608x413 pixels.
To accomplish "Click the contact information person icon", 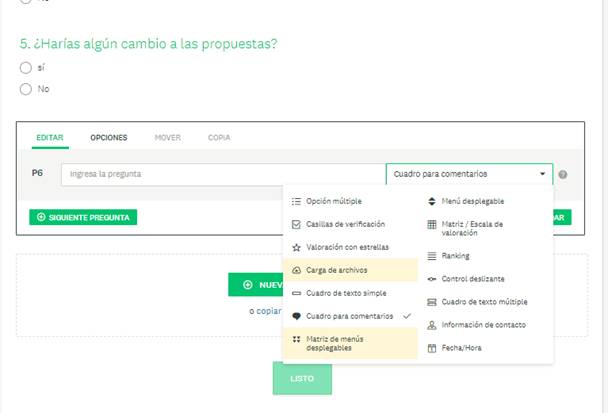I will coord(431,325).
